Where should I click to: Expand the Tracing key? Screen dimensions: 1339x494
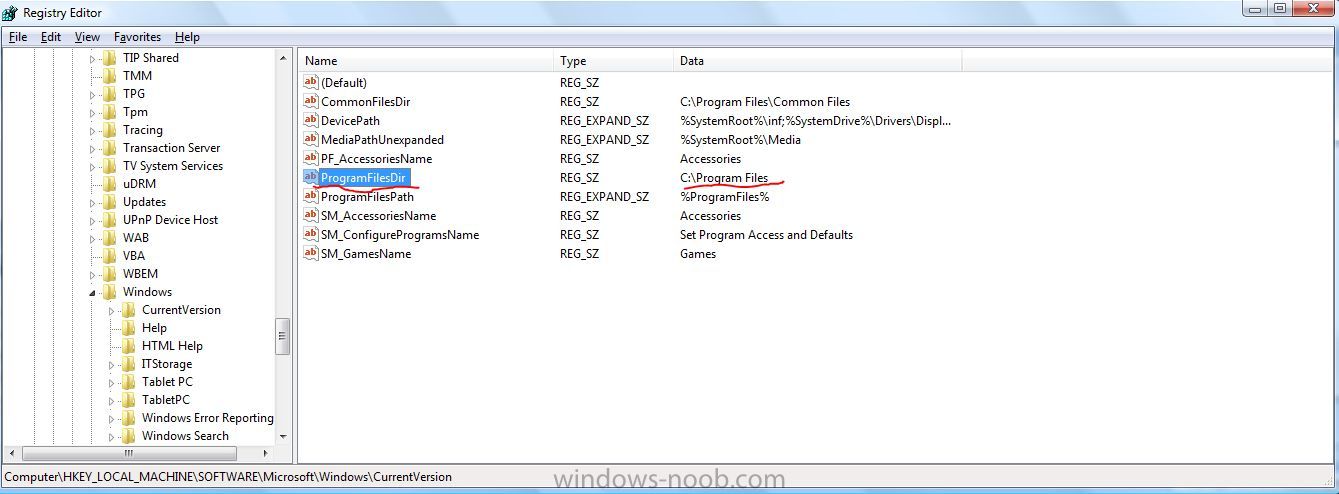pos(93,130)
